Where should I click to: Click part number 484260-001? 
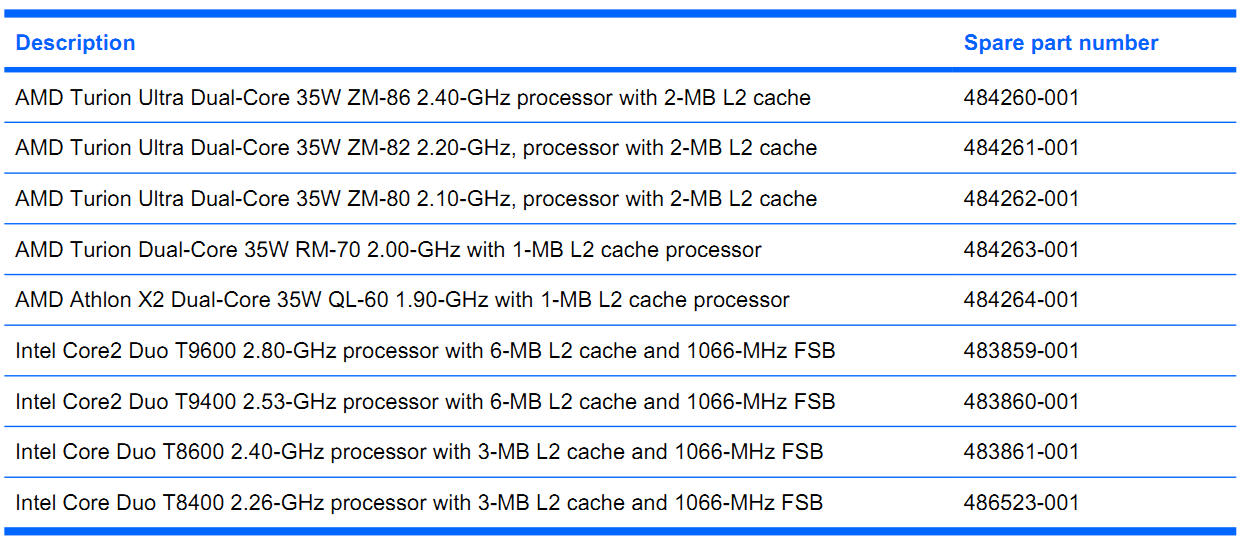pyautogui.click(x=1022, y=98)
